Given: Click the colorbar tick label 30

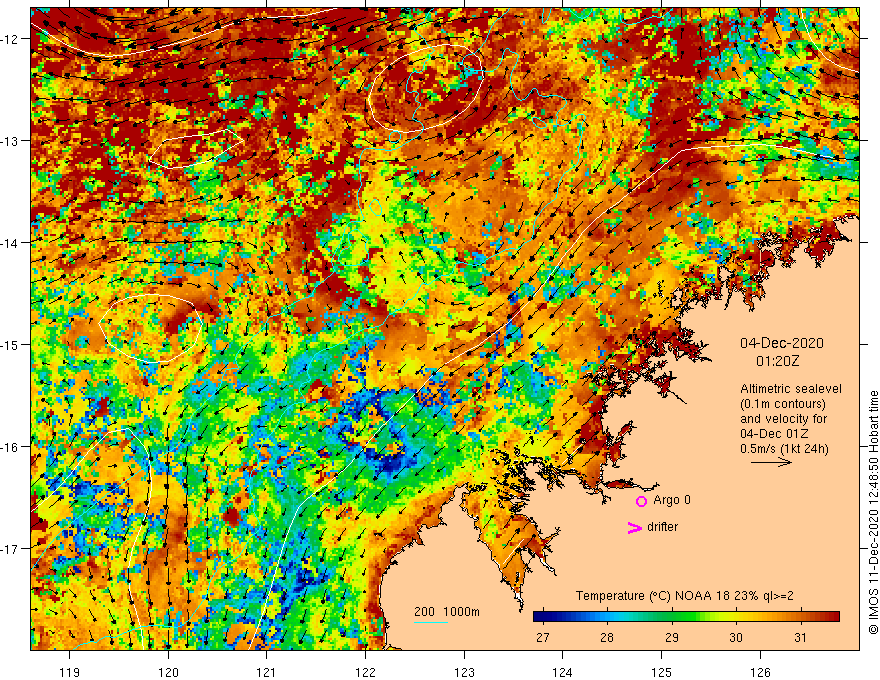Looking at the screenshot, I should [736, 638].
